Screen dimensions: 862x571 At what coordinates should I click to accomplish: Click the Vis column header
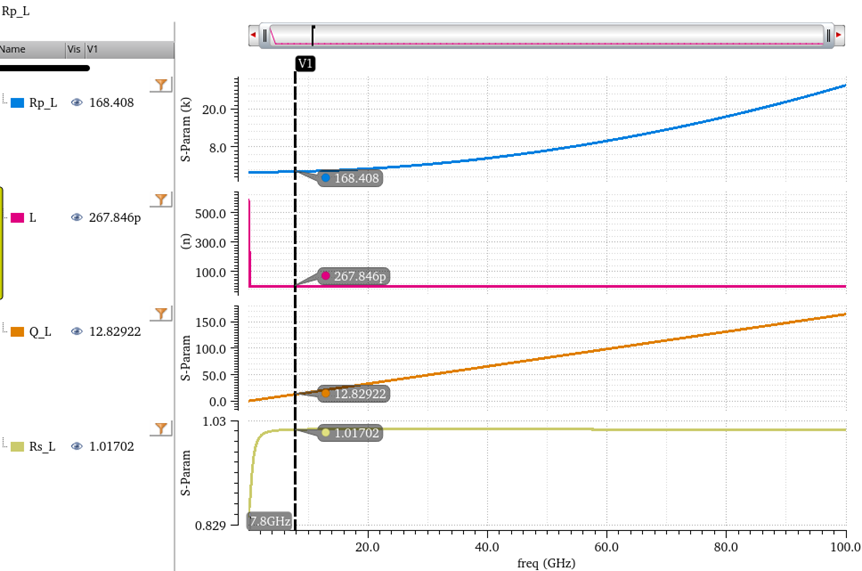point(74,49)
